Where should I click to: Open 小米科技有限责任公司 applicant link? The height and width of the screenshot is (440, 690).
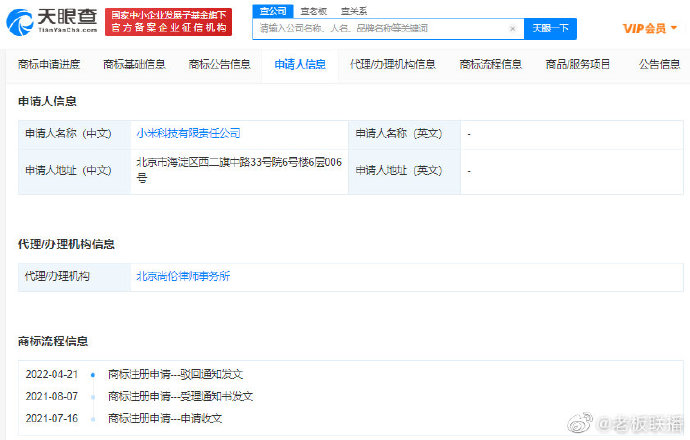(x=188, y=133)
